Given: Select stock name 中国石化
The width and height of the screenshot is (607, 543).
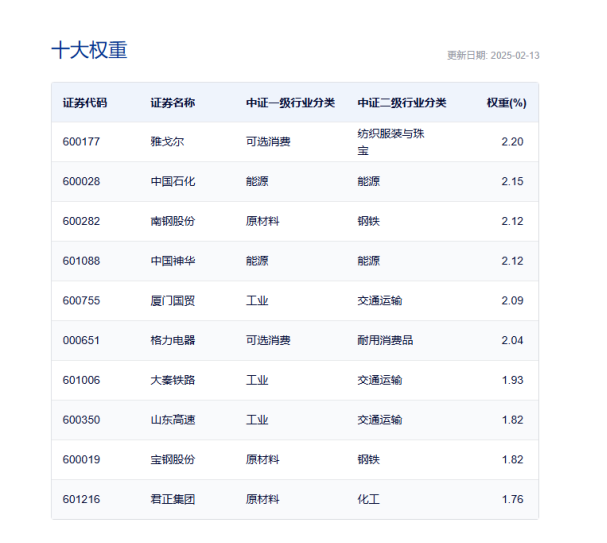Looking at the screenshot, I should click(173, 181).
